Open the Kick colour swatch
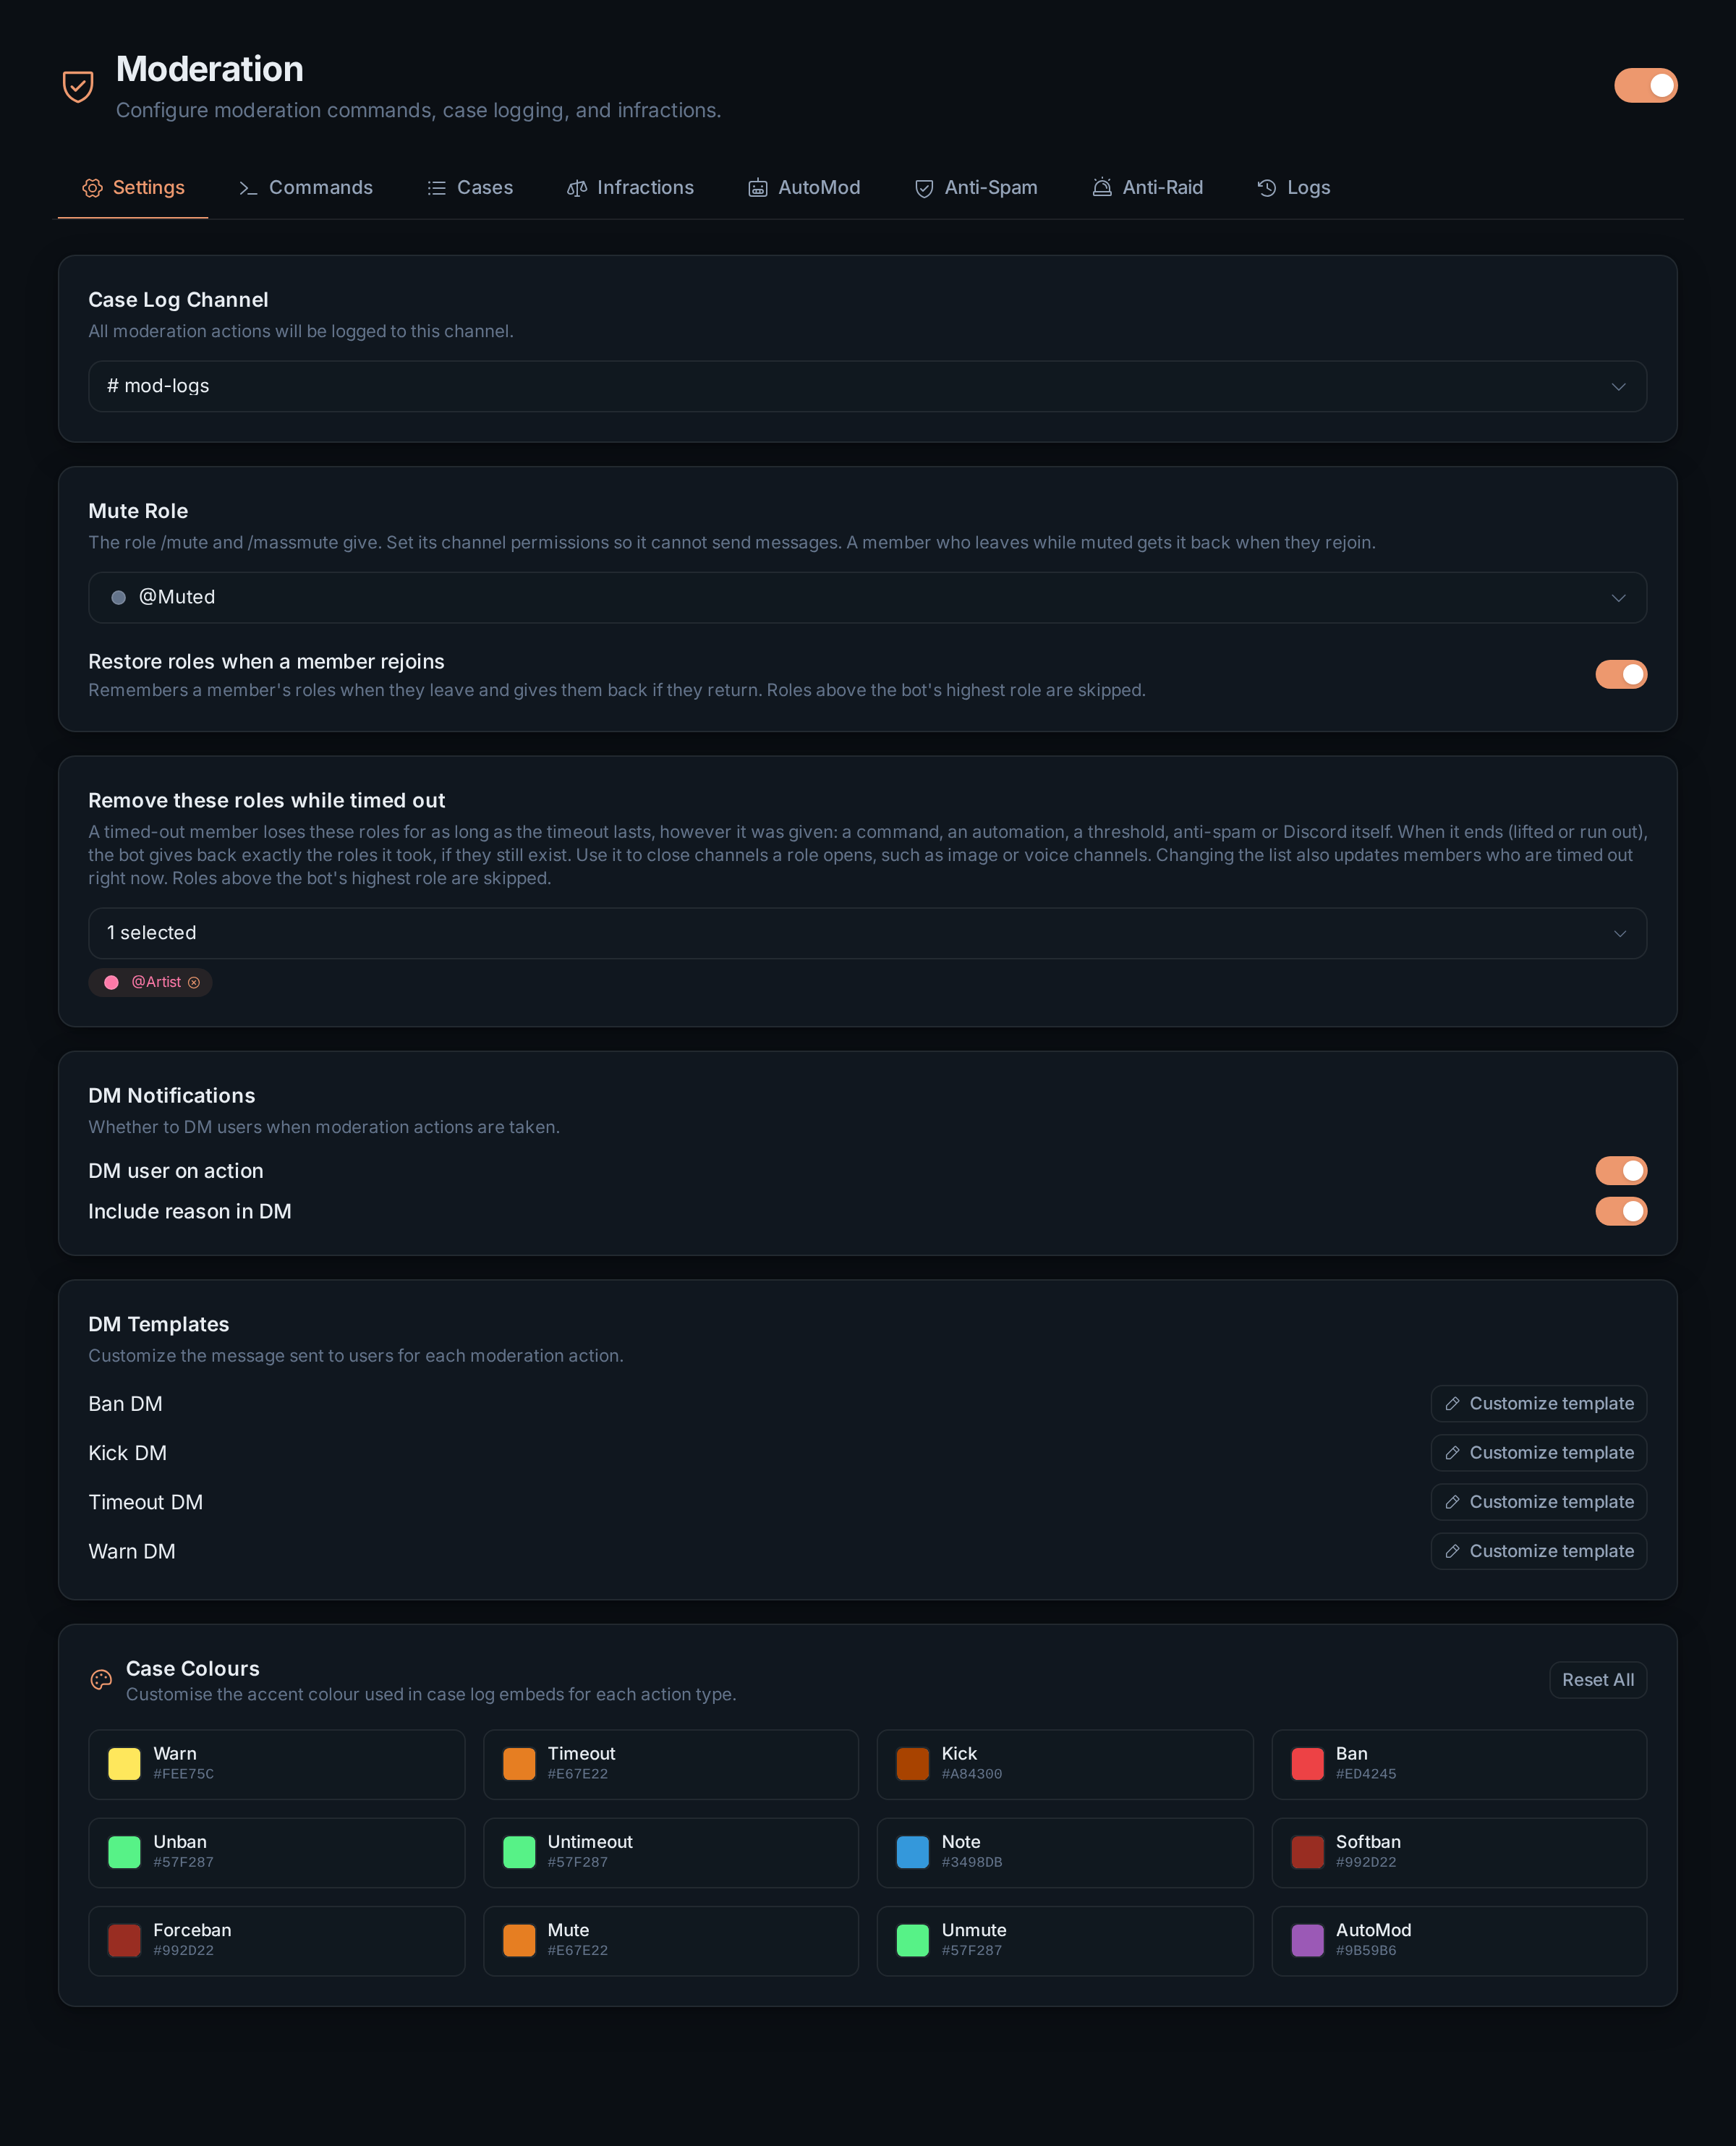The height and width of the screenshot is (2146, 1736). [913, 1764]
